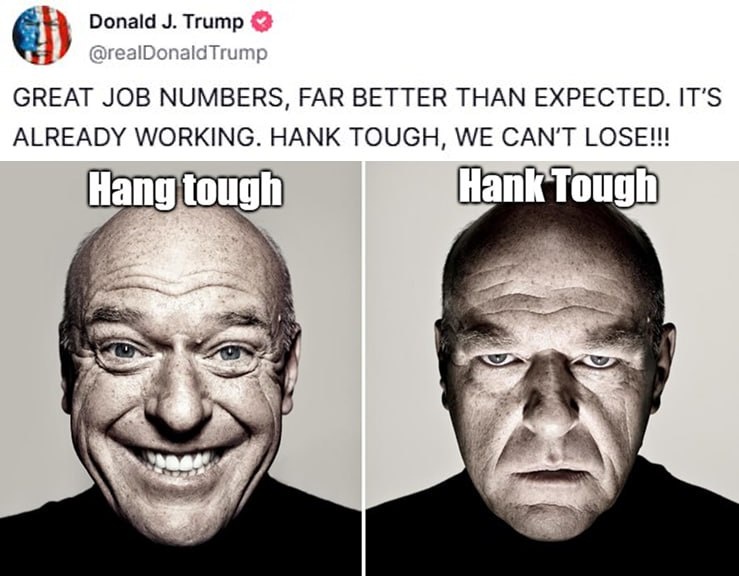Open the left smiling face image
Image resolution: width=739 pixels, height=576 pixels.
tap(181, 369)
